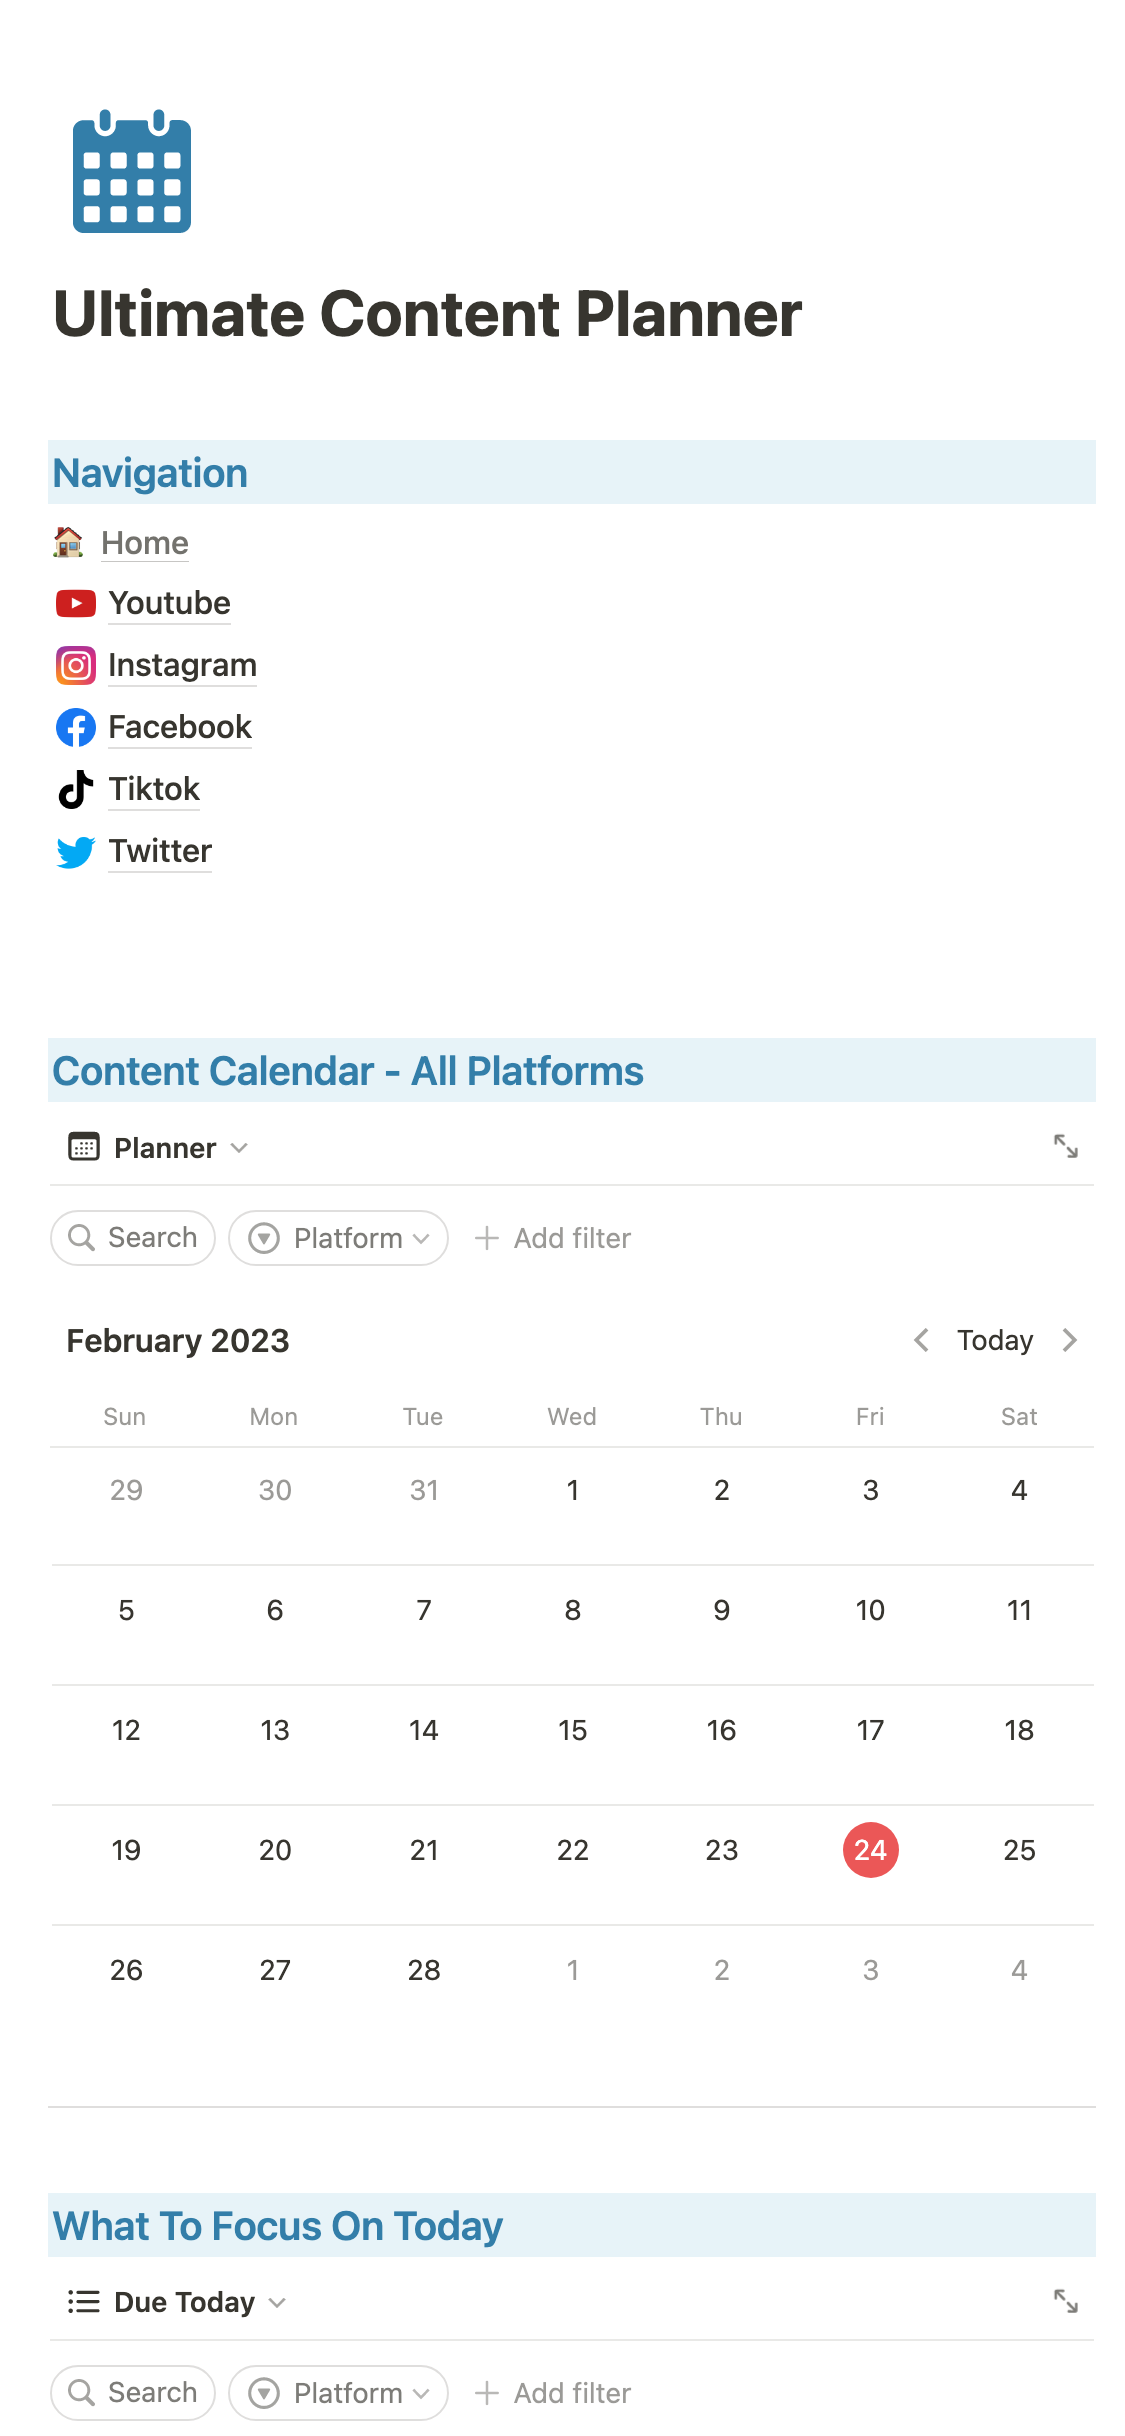Screen dimensions: 1125x2436
Task: Add filter to the Planner calendar
Action: point(553,1238)
